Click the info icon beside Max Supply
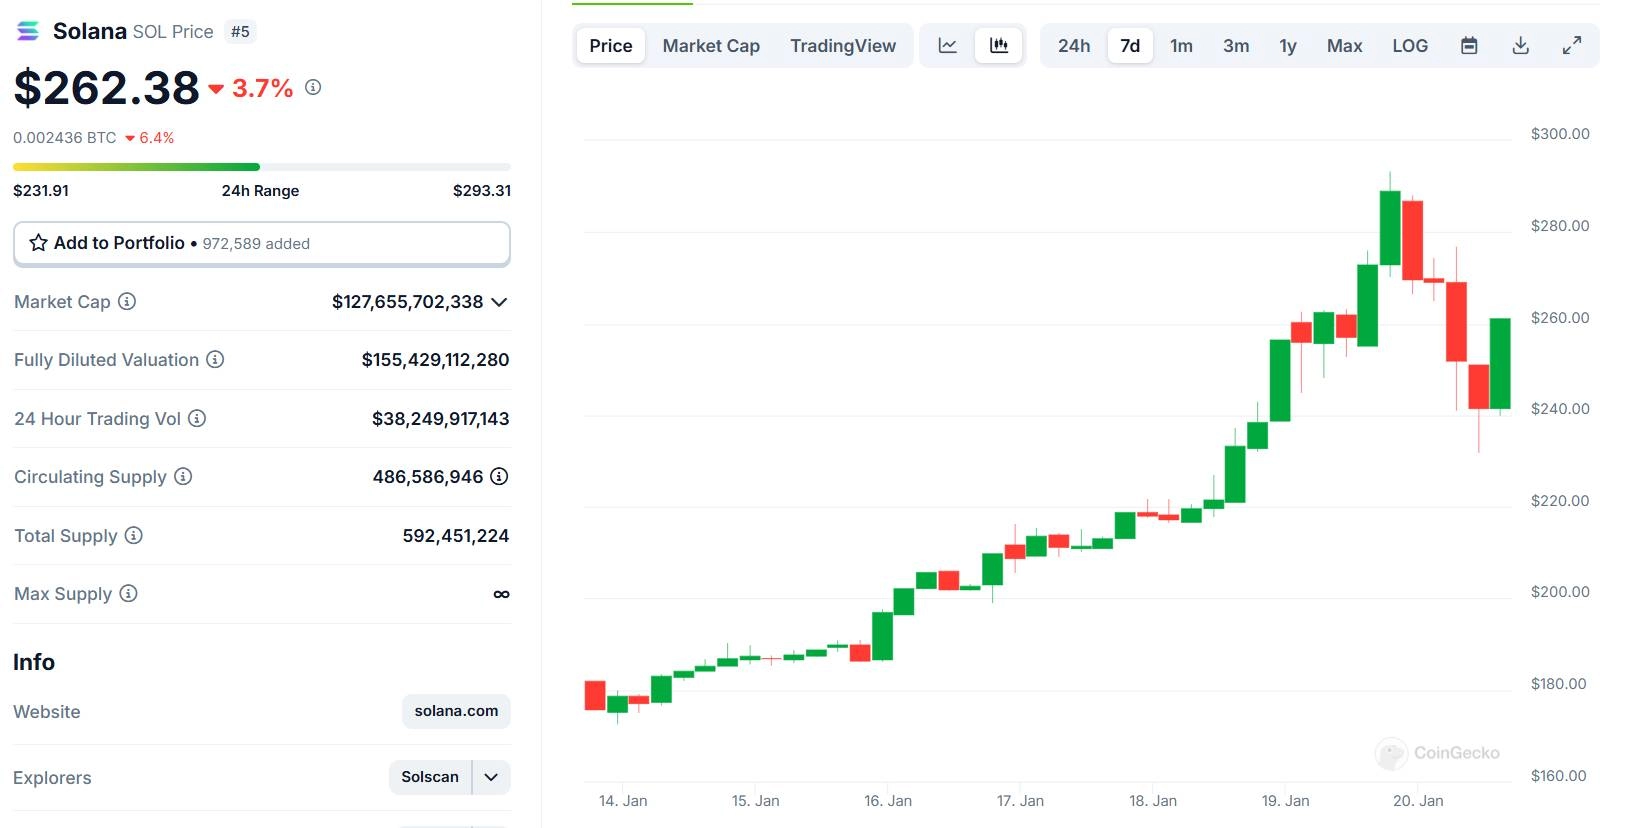 point(128,593)
